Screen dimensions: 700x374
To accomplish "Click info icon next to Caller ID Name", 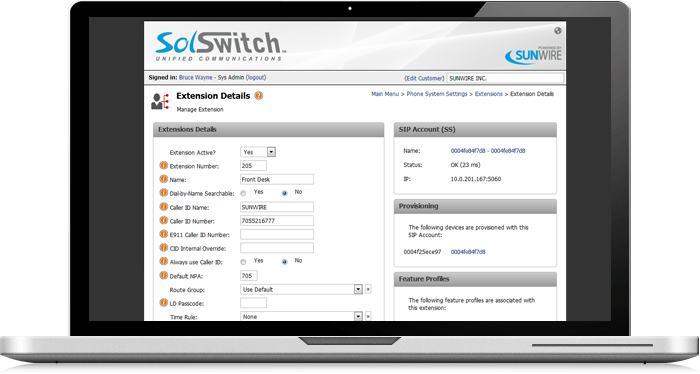I will (164, 207).
